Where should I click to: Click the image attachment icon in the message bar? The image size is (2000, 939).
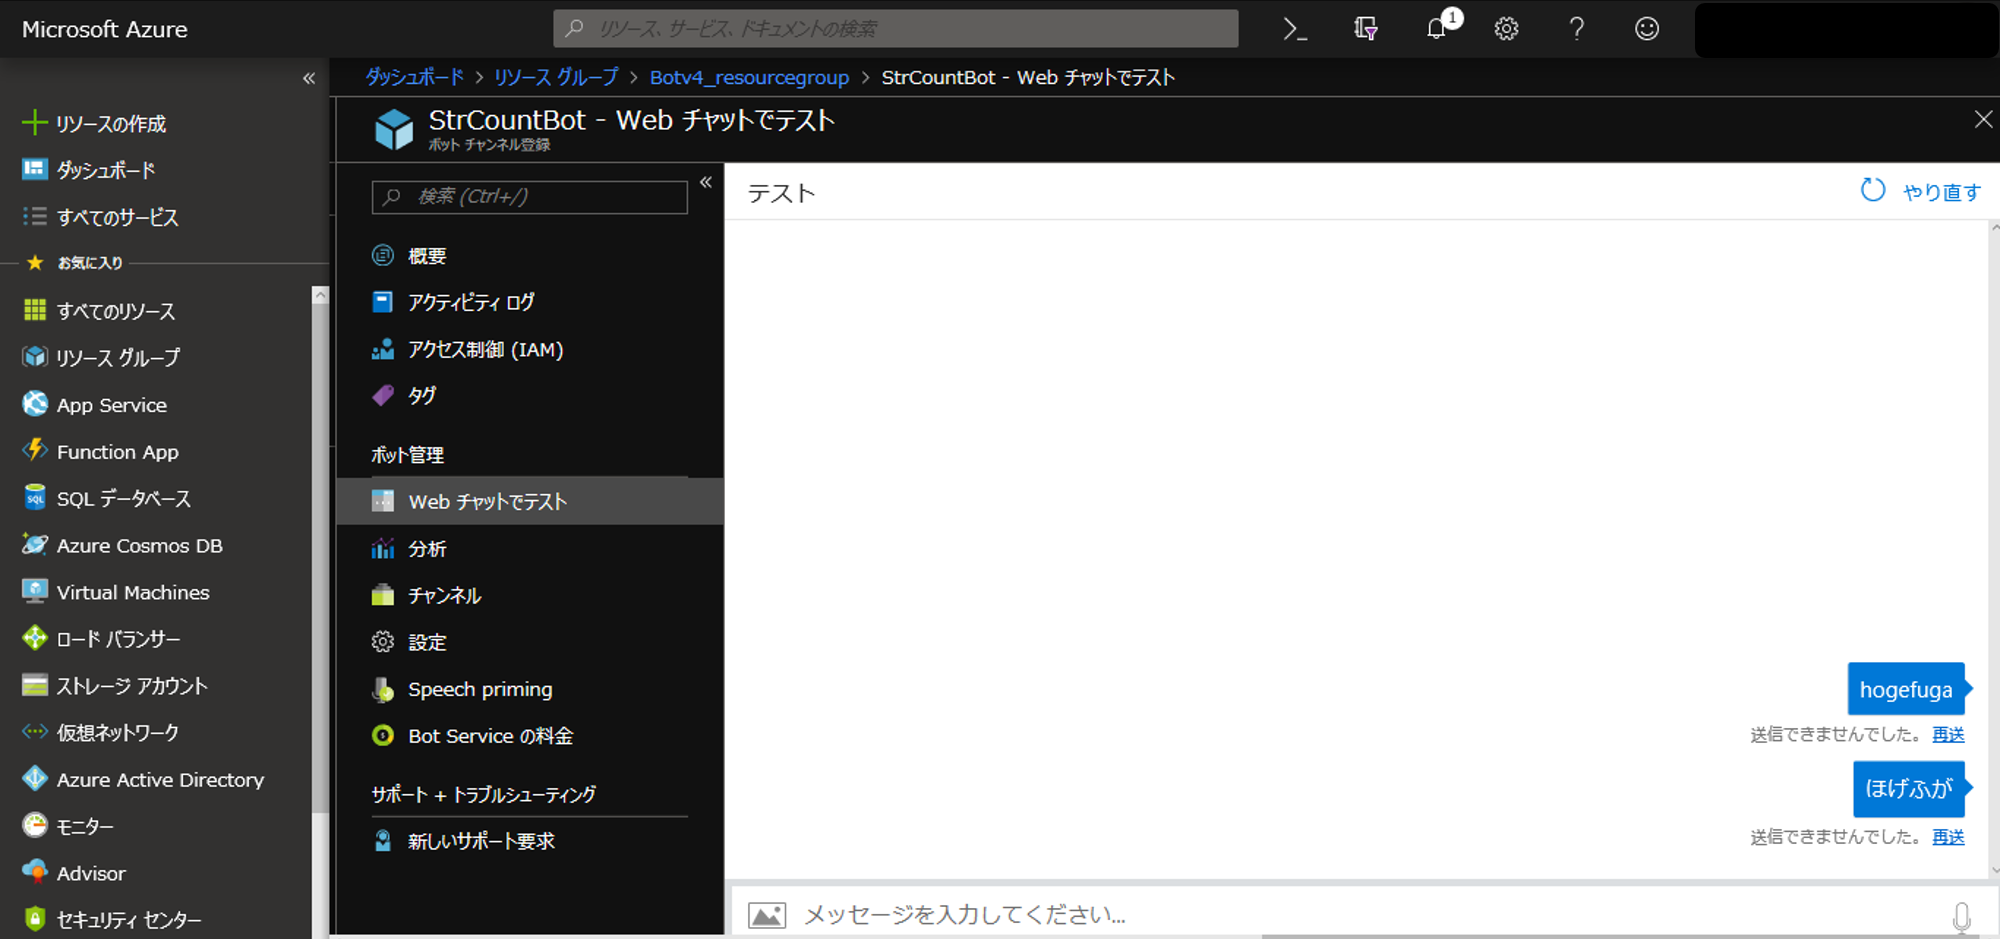tap(767, 913)
